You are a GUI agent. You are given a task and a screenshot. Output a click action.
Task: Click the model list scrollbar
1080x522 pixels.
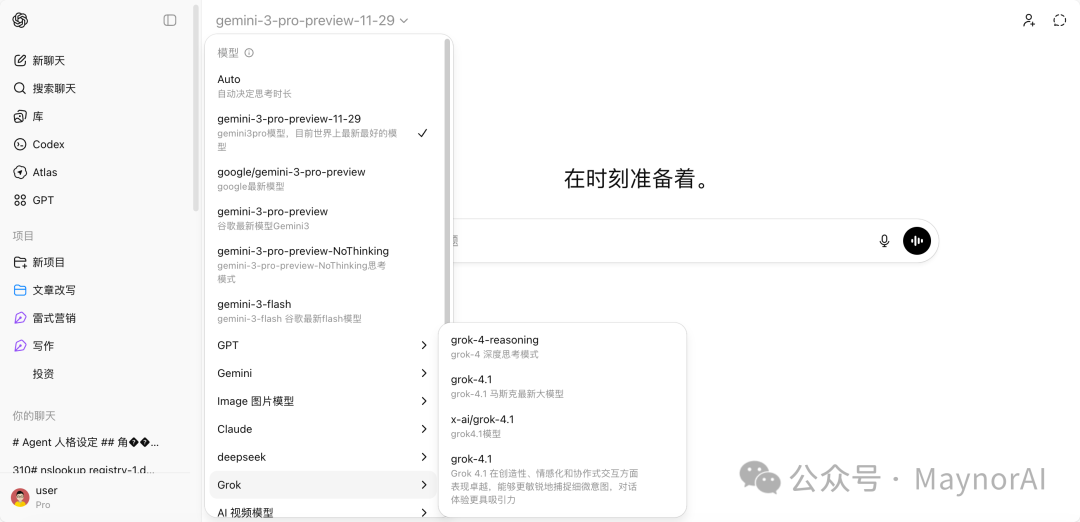click(447, 182)
